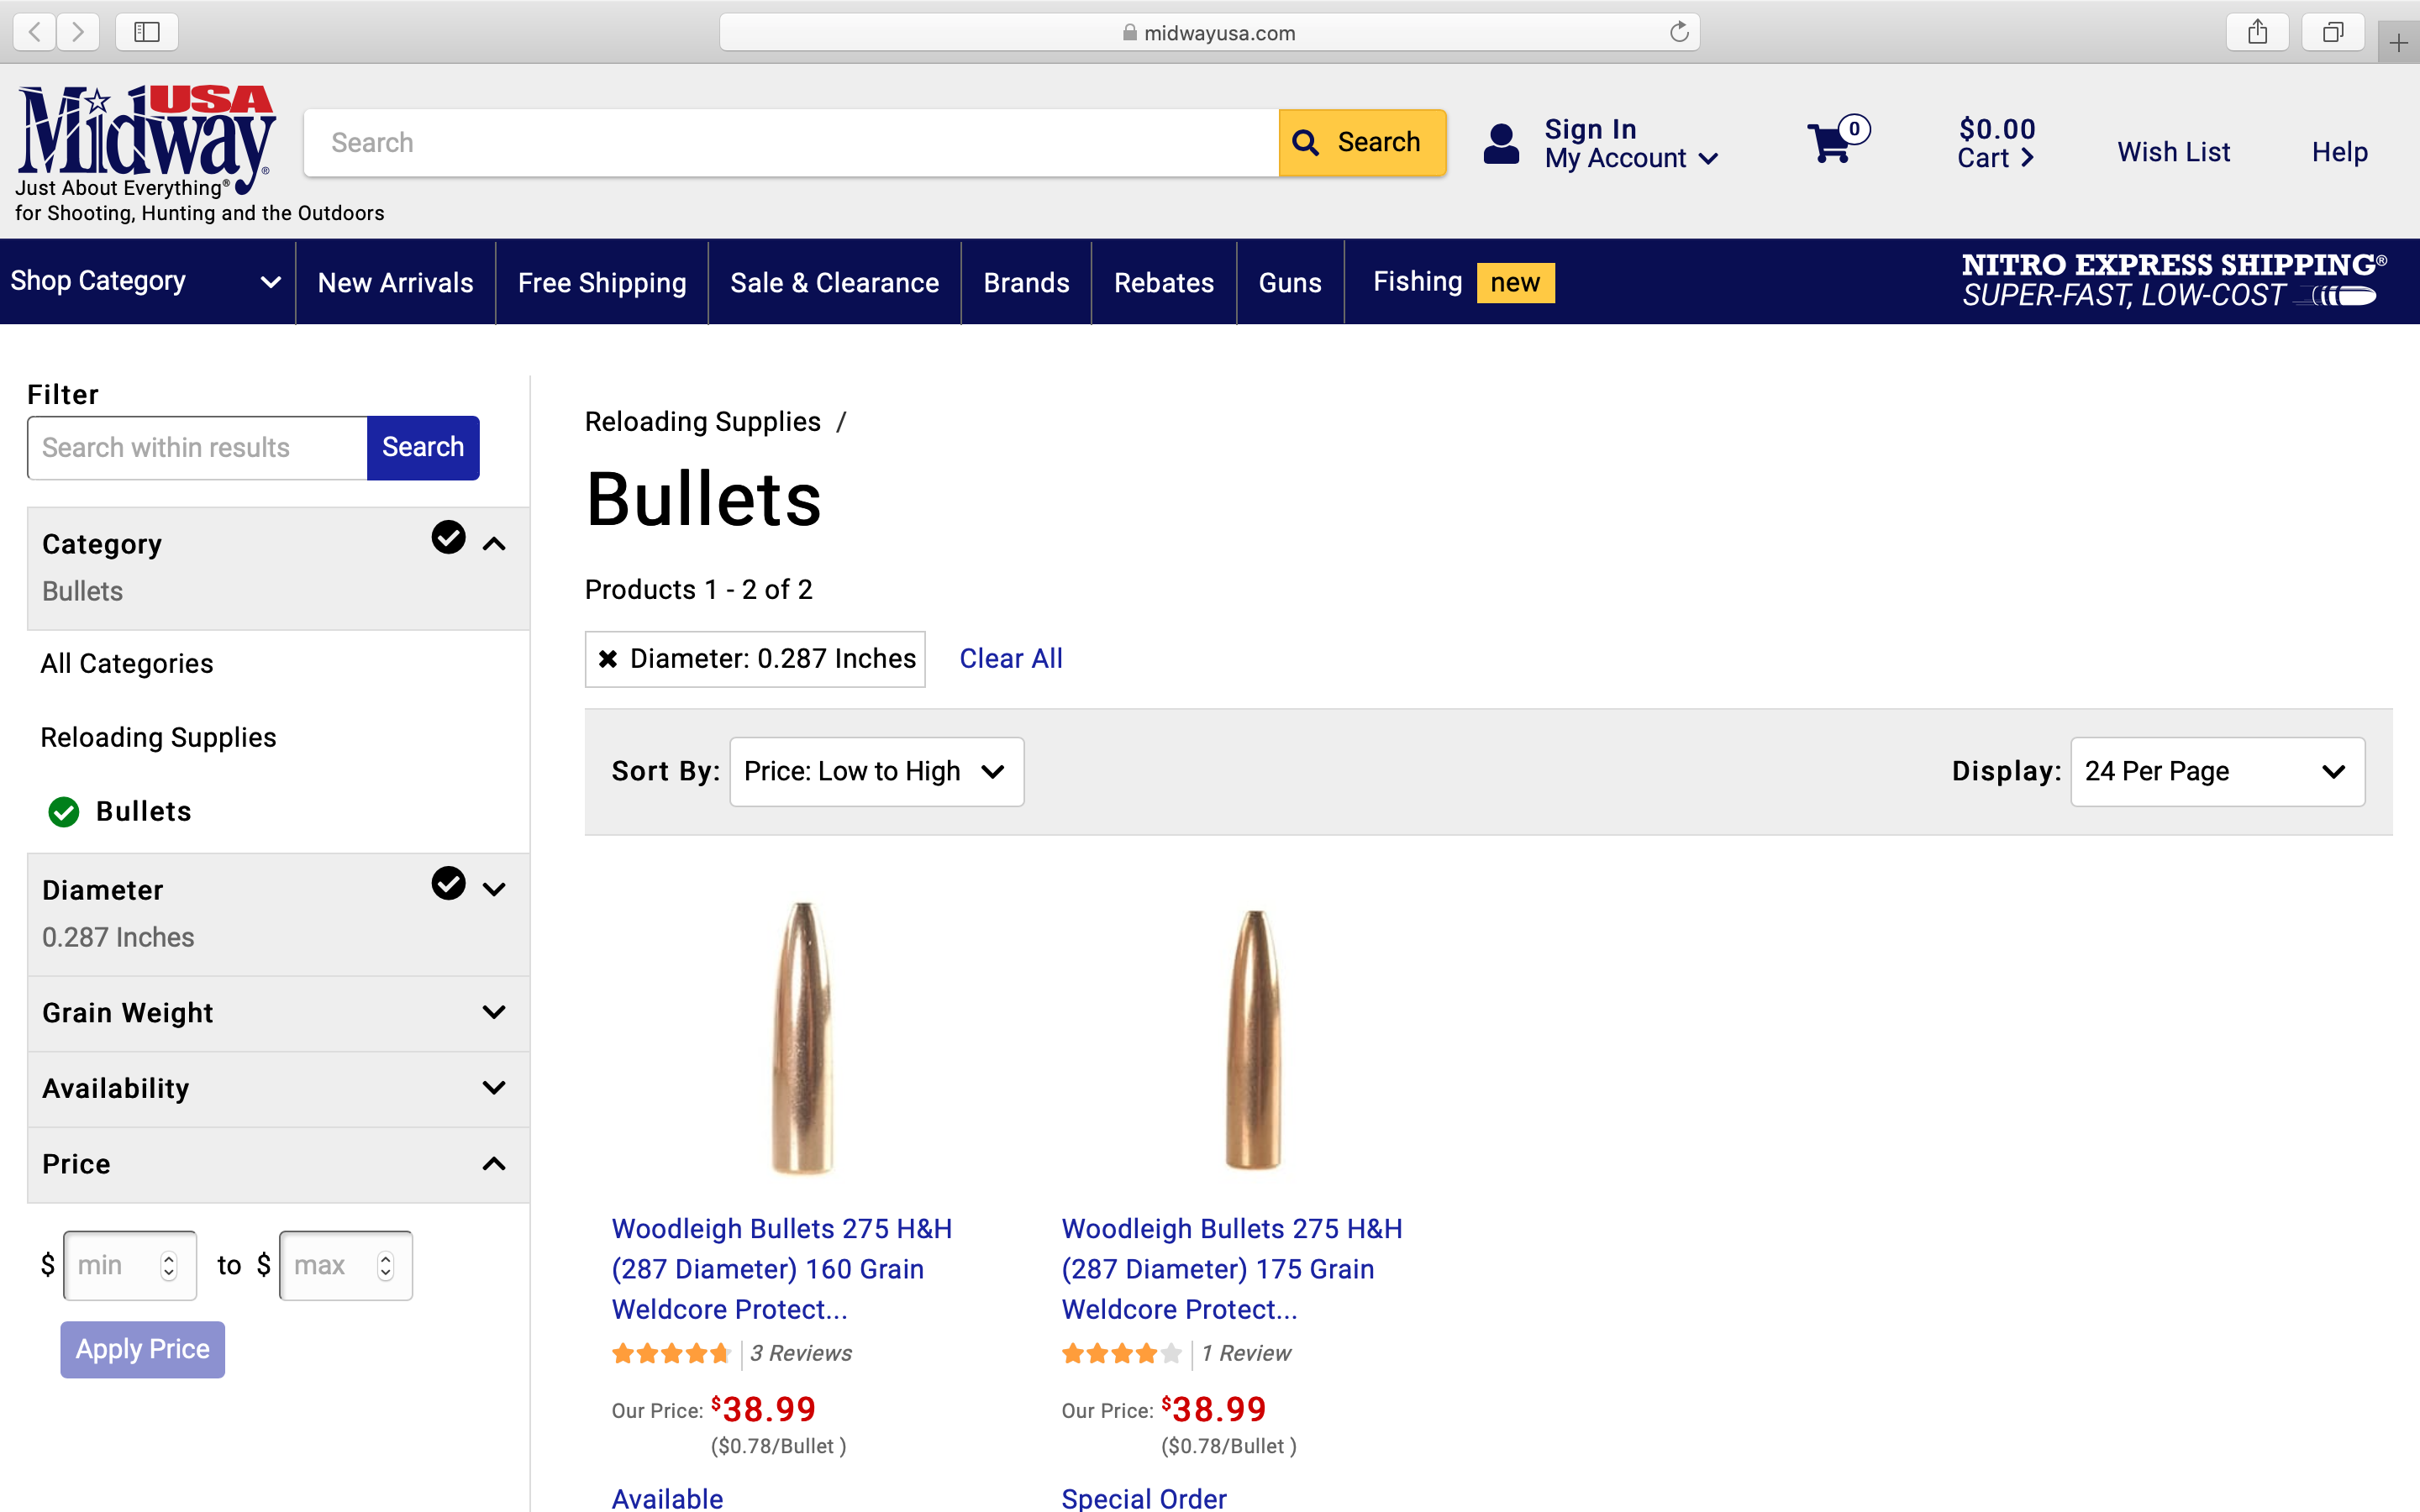
Task: Increment the min price stepper
Action: tap(169, 1258)
